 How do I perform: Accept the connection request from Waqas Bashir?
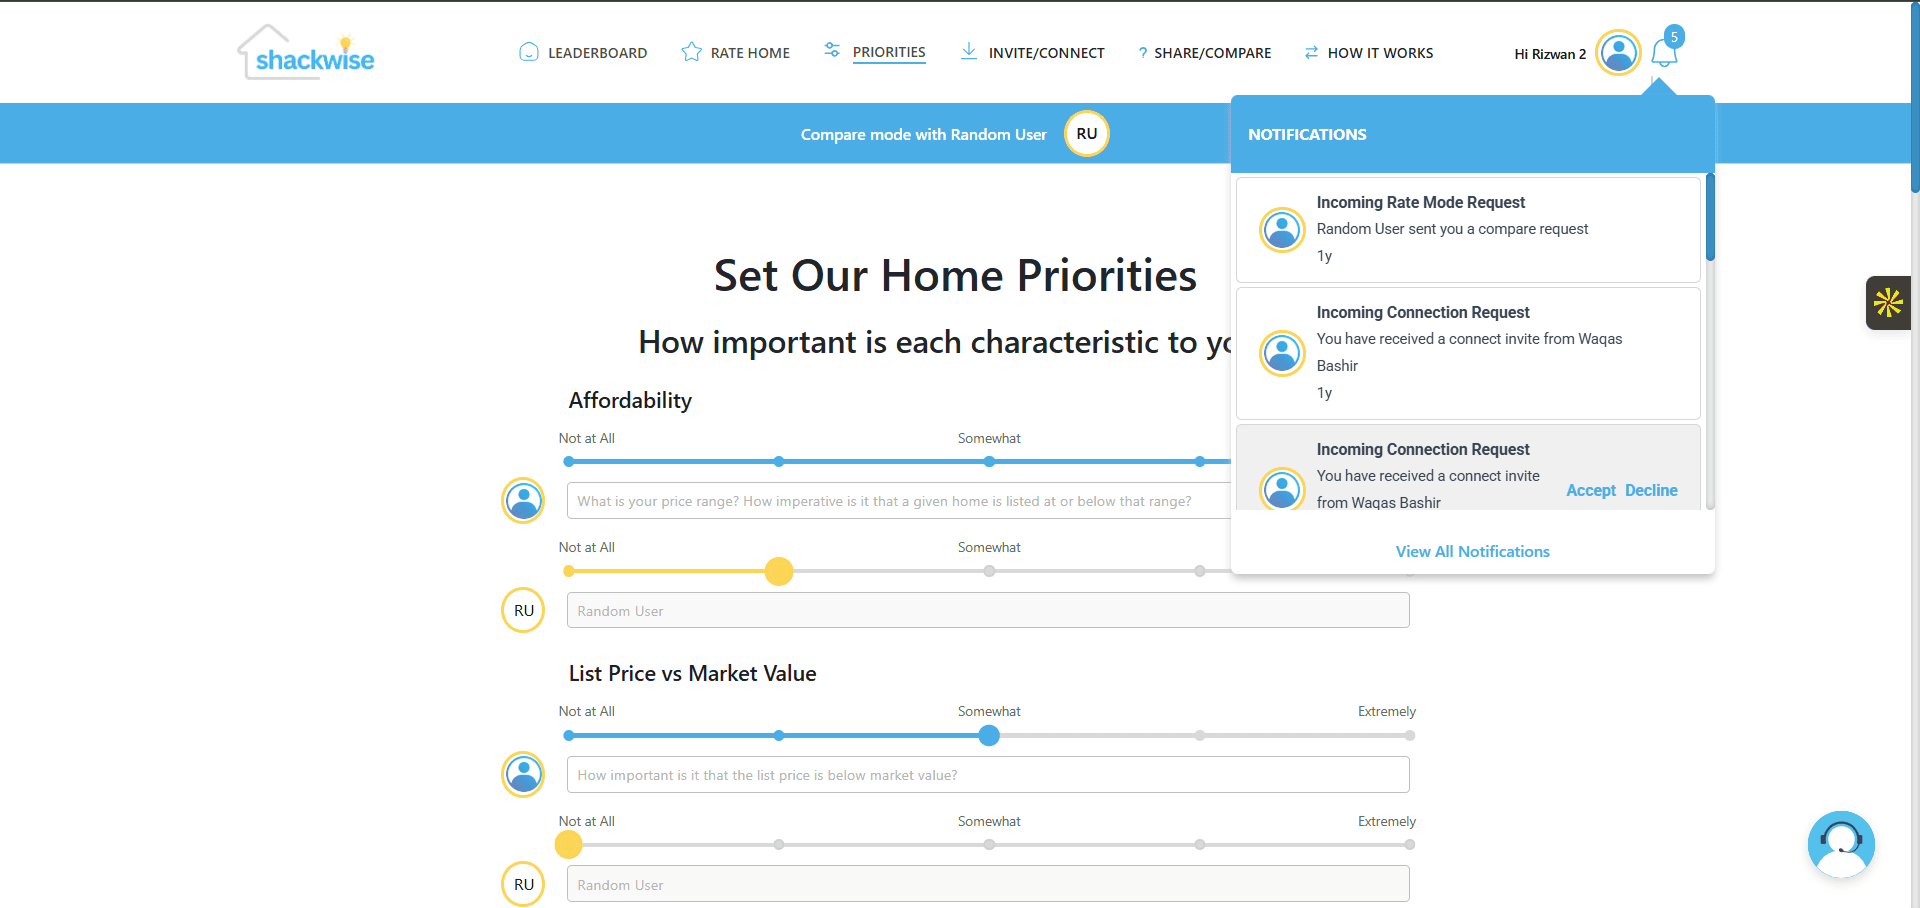coord(1591,490)
